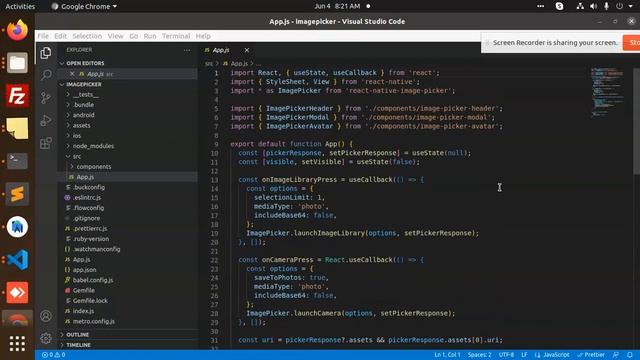Click the src breadcrumb segment

pyautogui.click(x=209, y=64)
